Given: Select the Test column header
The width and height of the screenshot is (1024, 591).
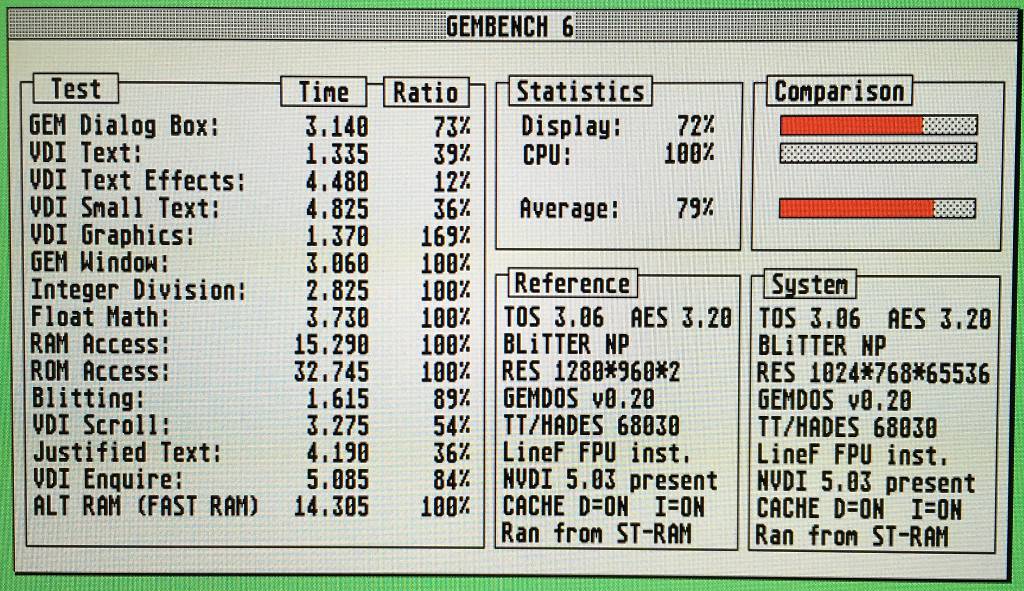Looking at the screenshot, I should (76, 89).
